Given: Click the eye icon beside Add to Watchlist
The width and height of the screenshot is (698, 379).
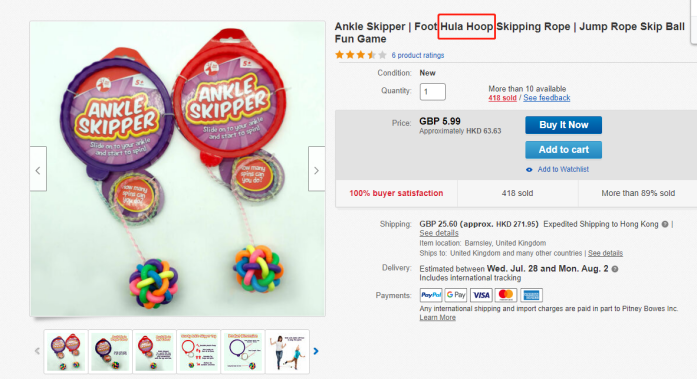Looking at the screenshot, I should tap(529, 170).
